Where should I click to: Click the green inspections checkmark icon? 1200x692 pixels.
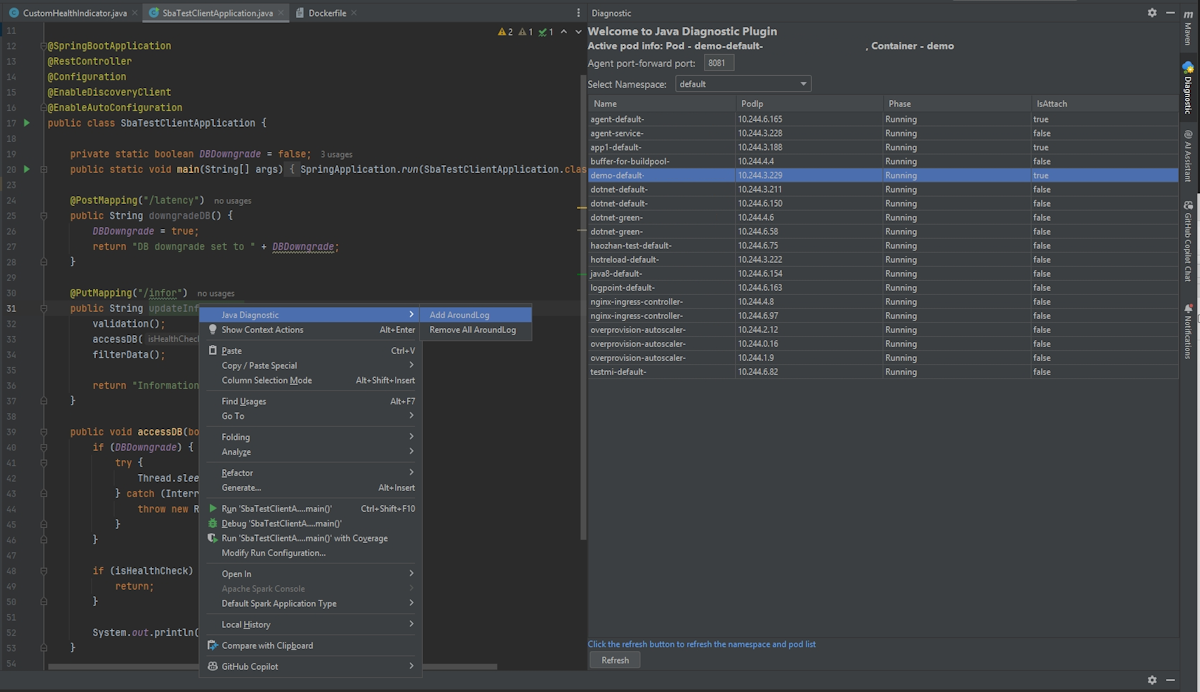coord(543,32)
